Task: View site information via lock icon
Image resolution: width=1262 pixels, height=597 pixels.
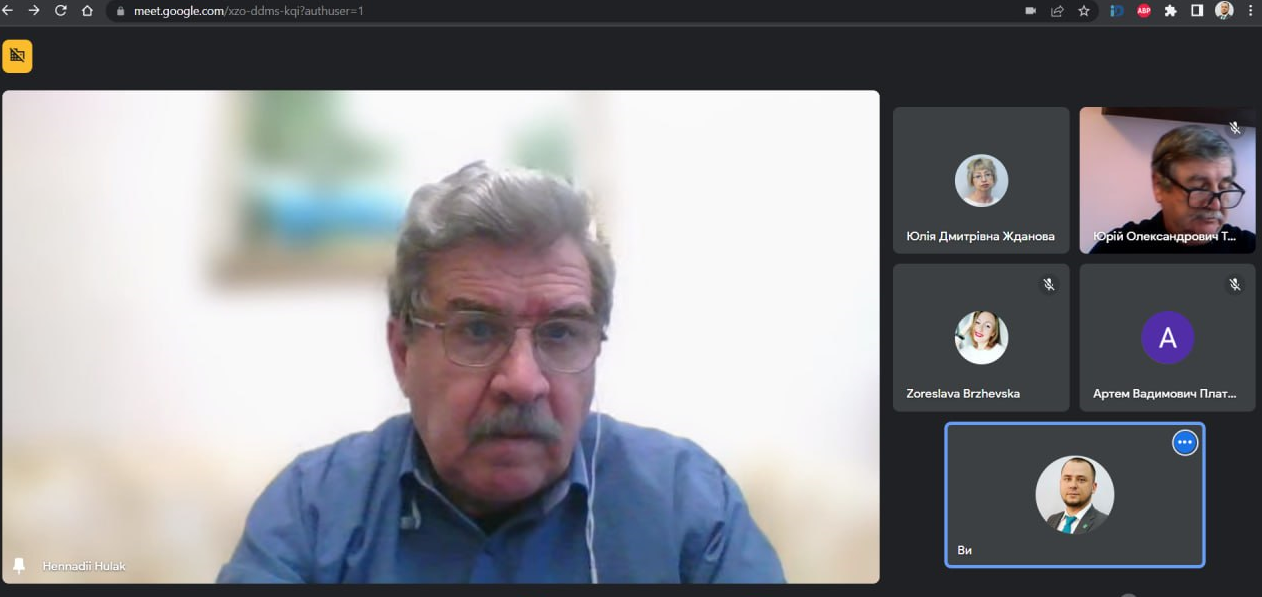Action: [x=120, y=11]
